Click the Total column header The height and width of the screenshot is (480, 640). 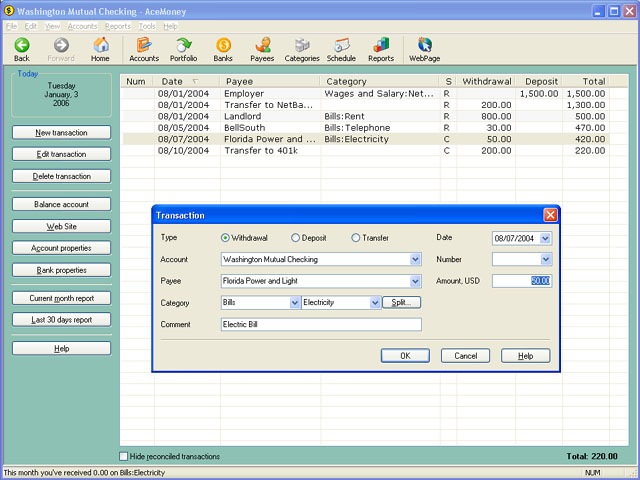pos(586,81)
